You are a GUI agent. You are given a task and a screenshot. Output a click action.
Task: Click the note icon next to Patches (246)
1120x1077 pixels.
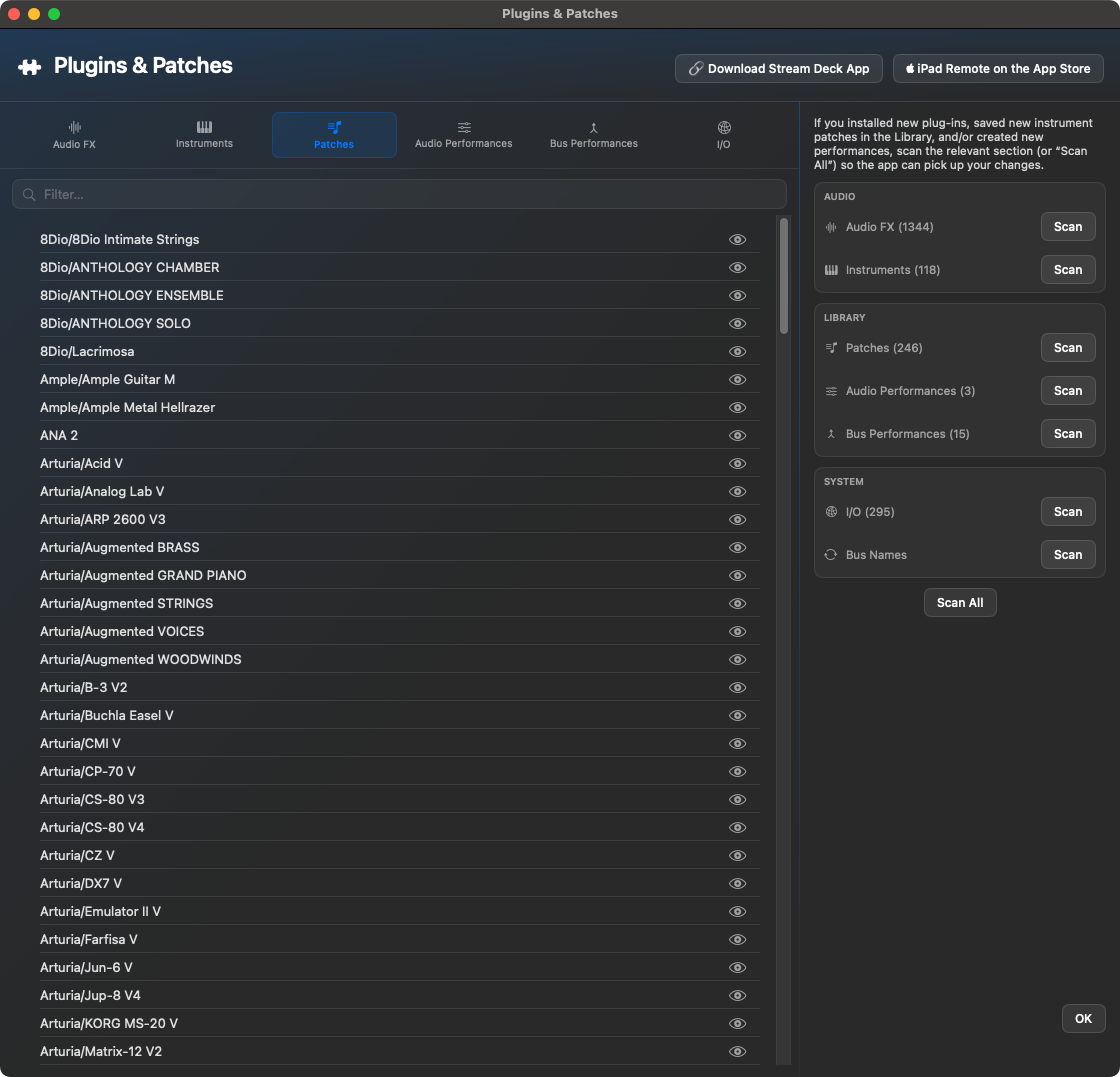click(831, 348)
